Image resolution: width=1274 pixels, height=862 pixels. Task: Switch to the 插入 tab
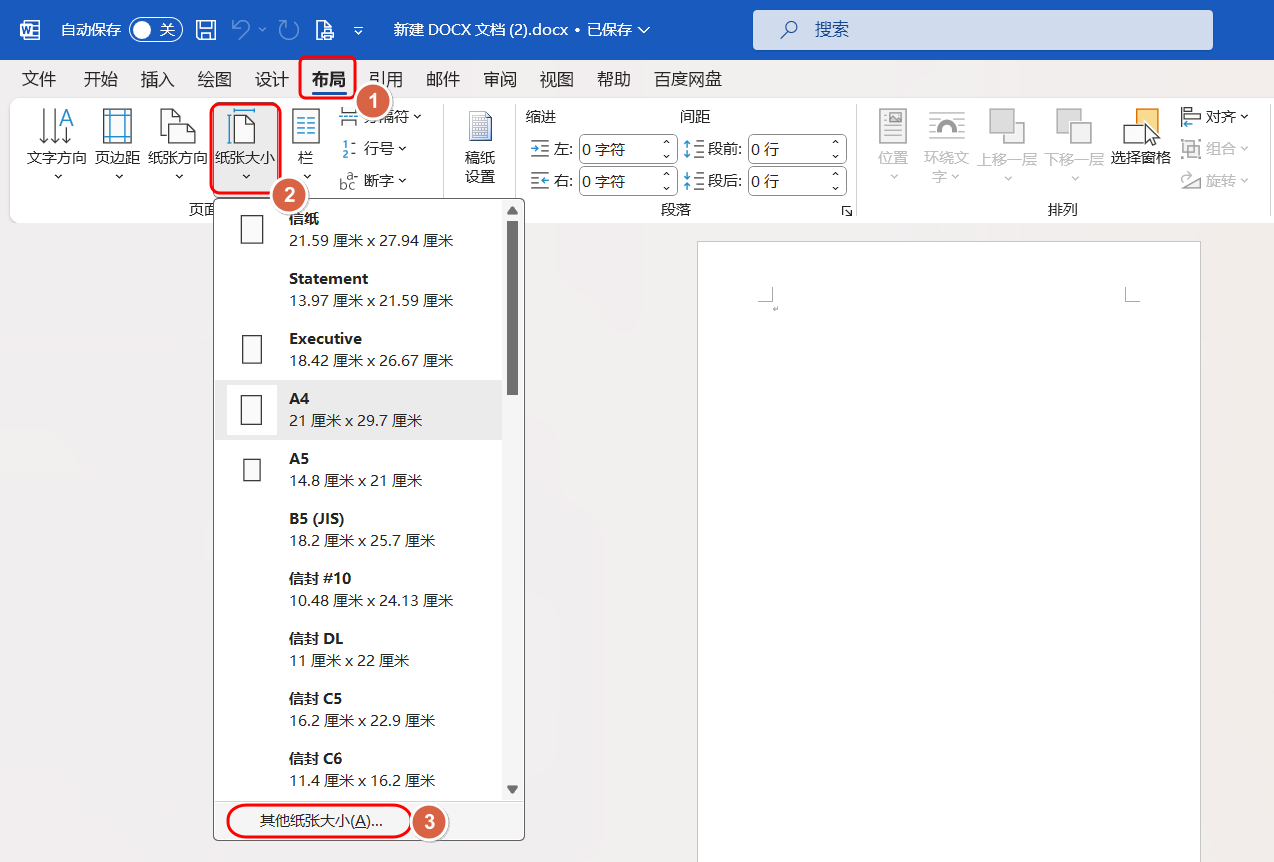[158, 79]
